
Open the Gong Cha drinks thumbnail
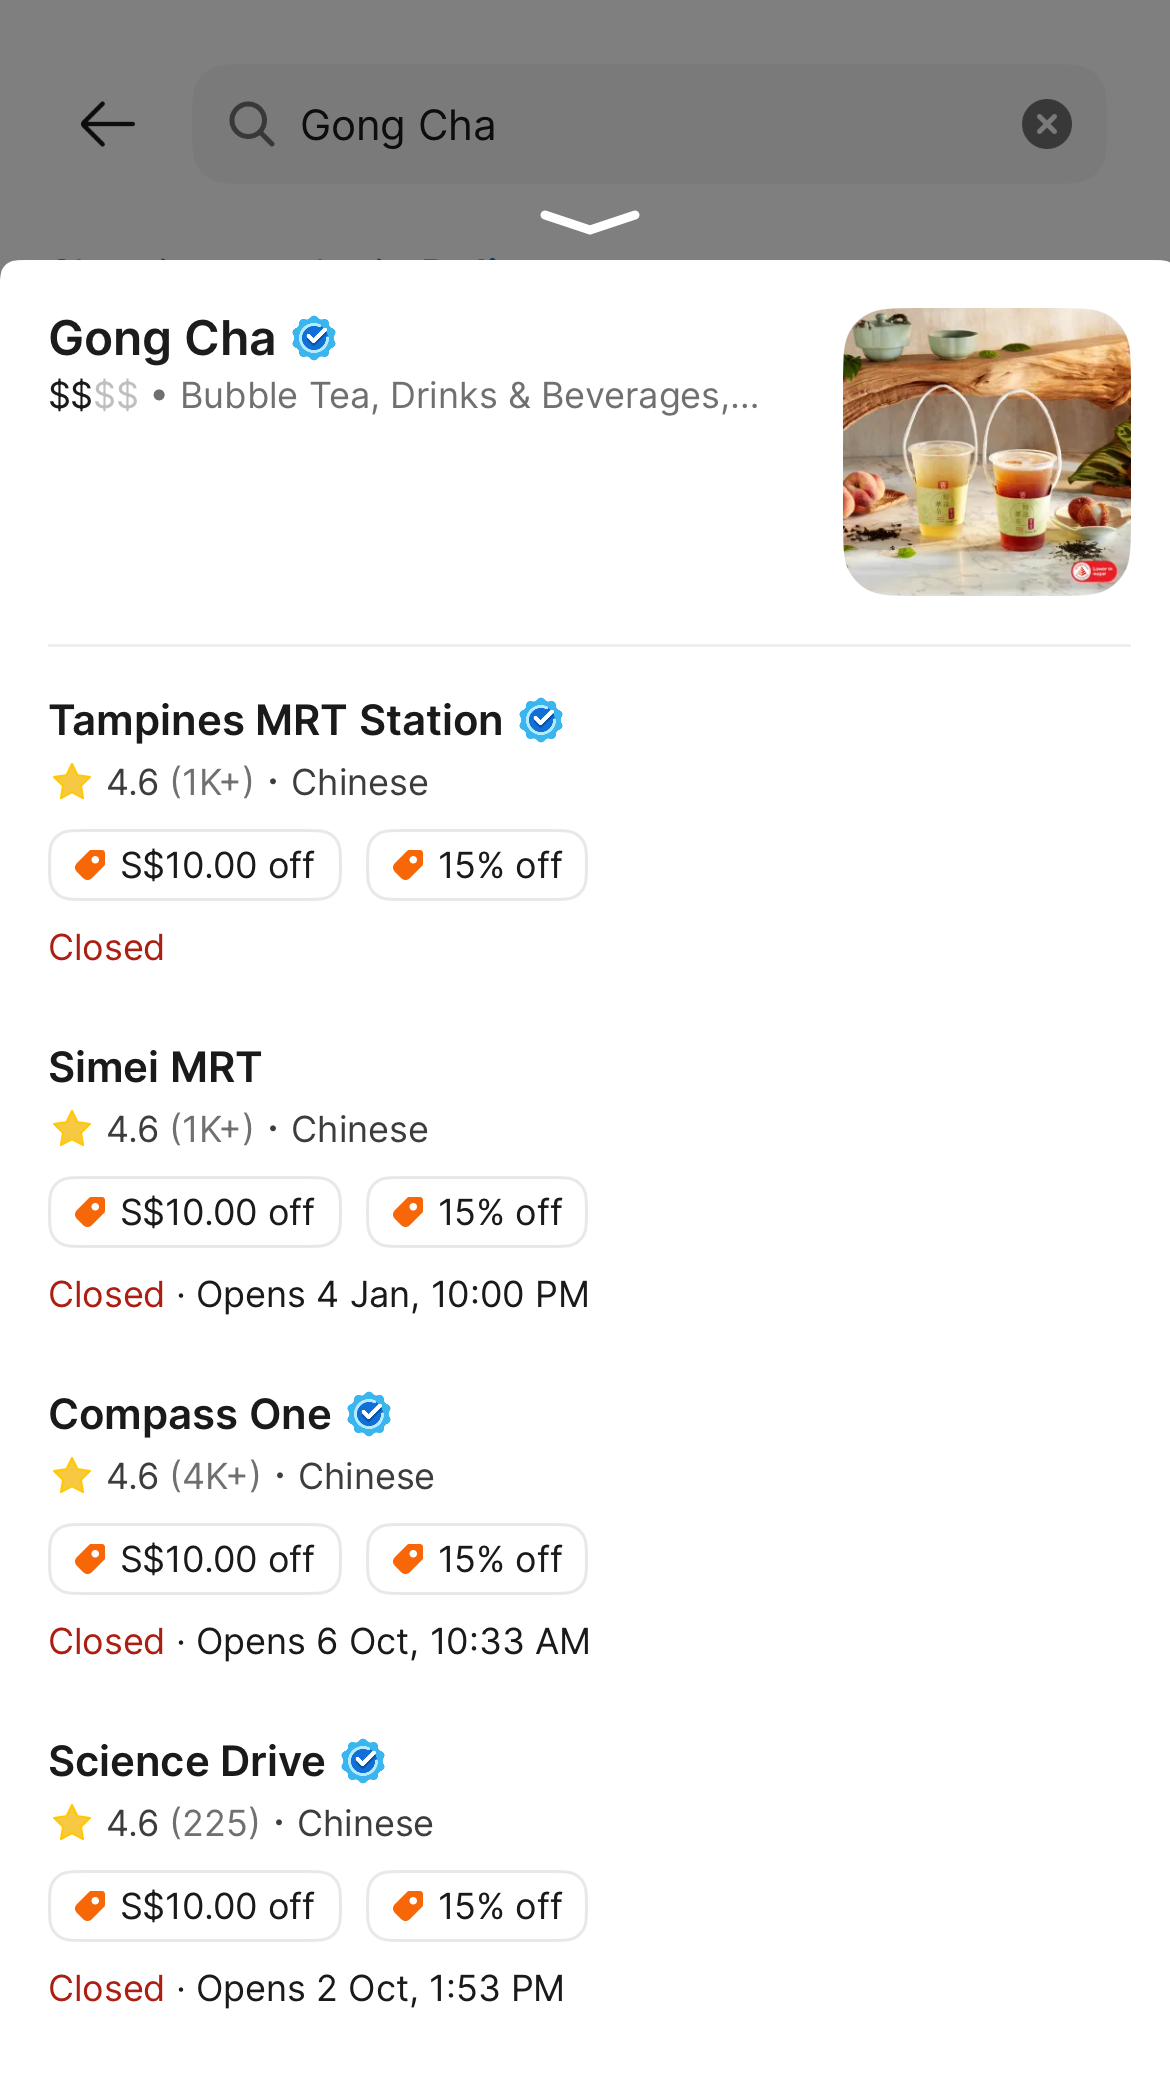[986, 452]
